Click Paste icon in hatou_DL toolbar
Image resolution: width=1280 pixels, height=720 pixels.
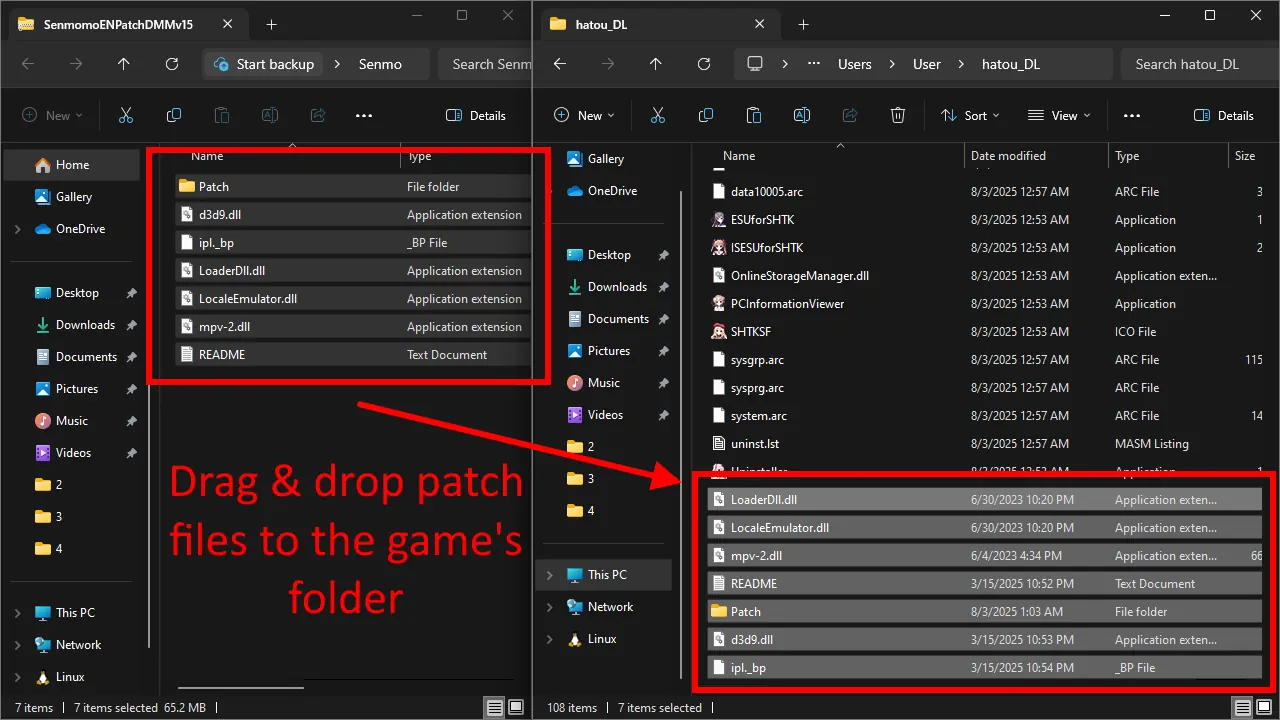coord(754,115)
